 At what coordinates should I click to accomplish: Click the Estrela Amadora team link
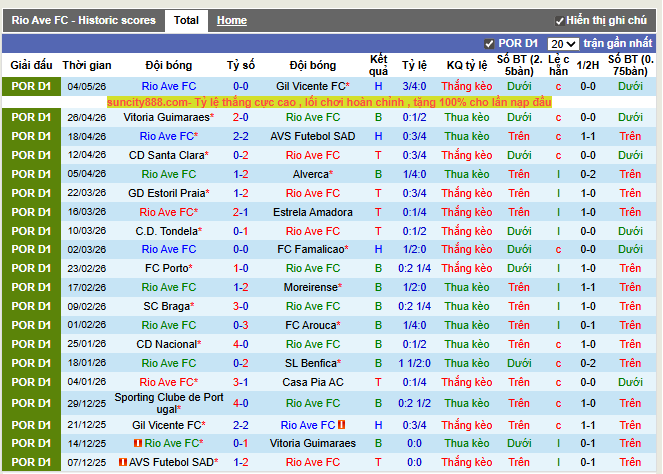[312, 212]
